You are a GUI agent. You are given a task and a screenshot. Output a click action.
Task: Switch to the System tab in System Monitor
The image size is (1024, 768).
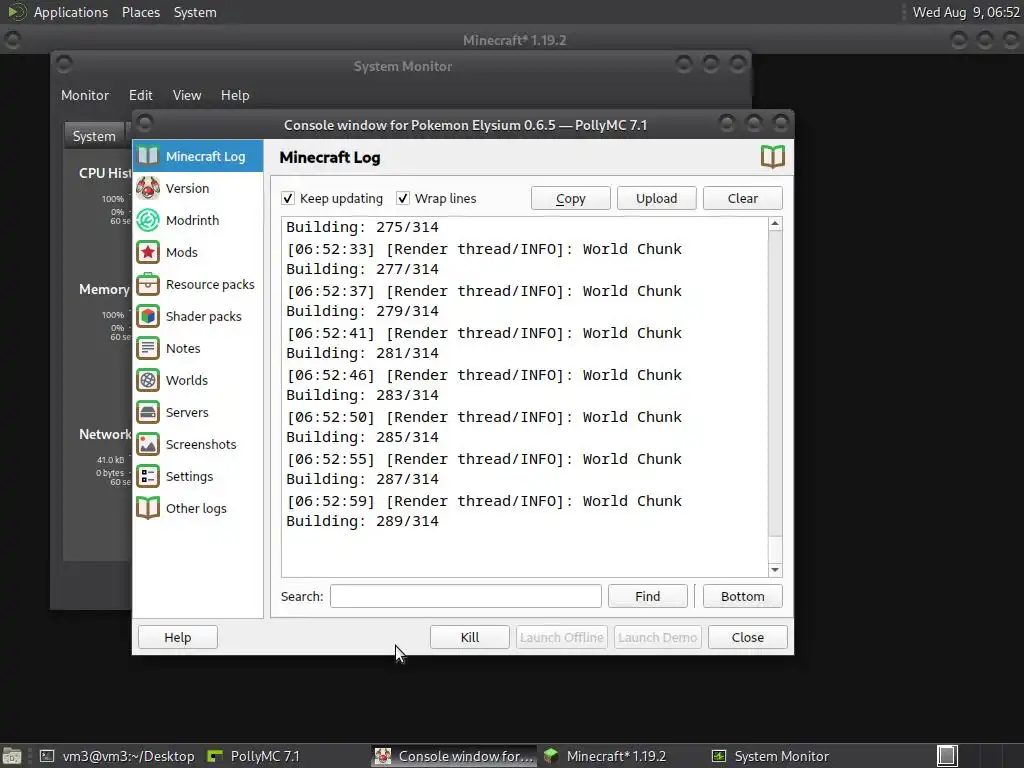(94, 136)
